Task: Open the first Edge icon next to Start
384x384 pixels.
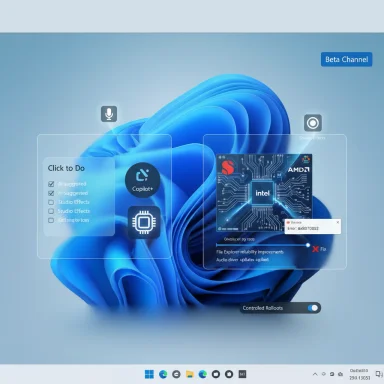Action: (x=163, y=374)
